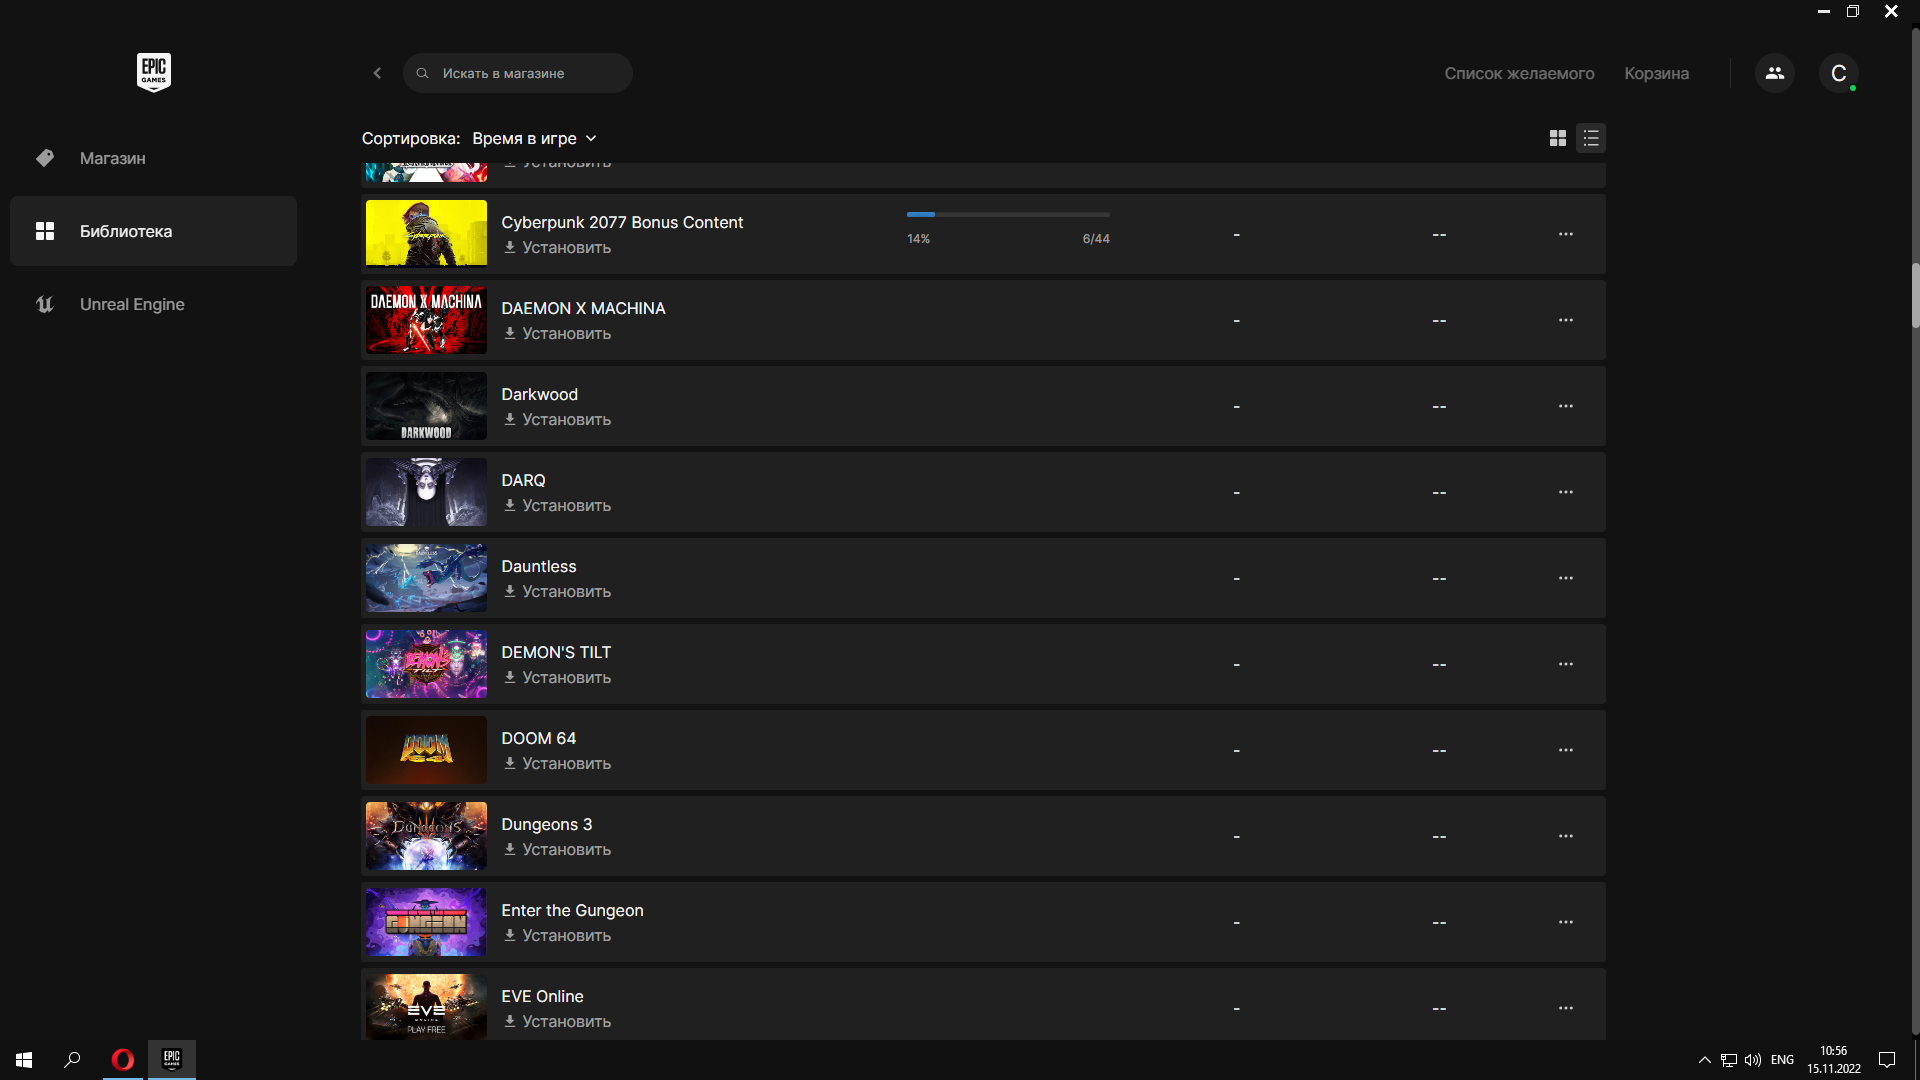Viewport: 1920px width, 1080px height.
Task: Open the Epic Games logo home
Action: tap(153, 72)
